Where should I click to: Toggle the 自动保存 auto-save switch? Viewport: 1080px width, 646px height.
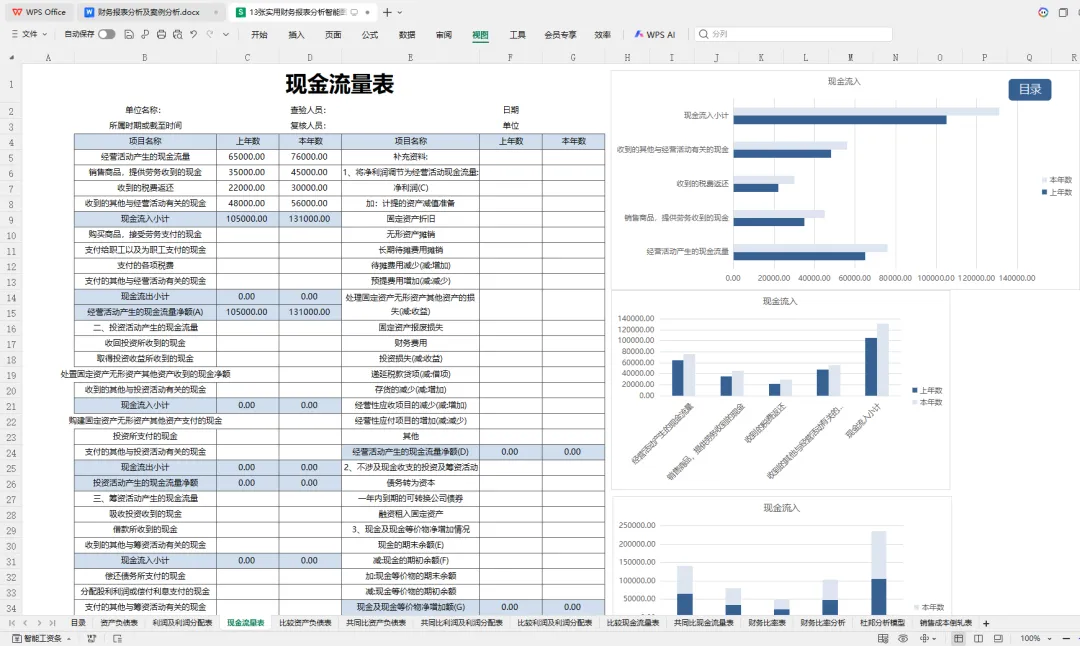[106, 34]
